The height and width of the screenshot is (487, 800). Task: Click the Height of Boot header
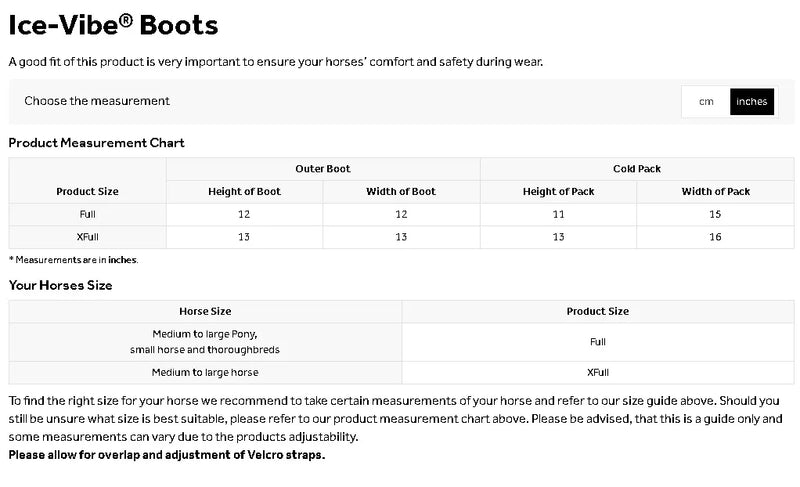click(x=244, y=191)
